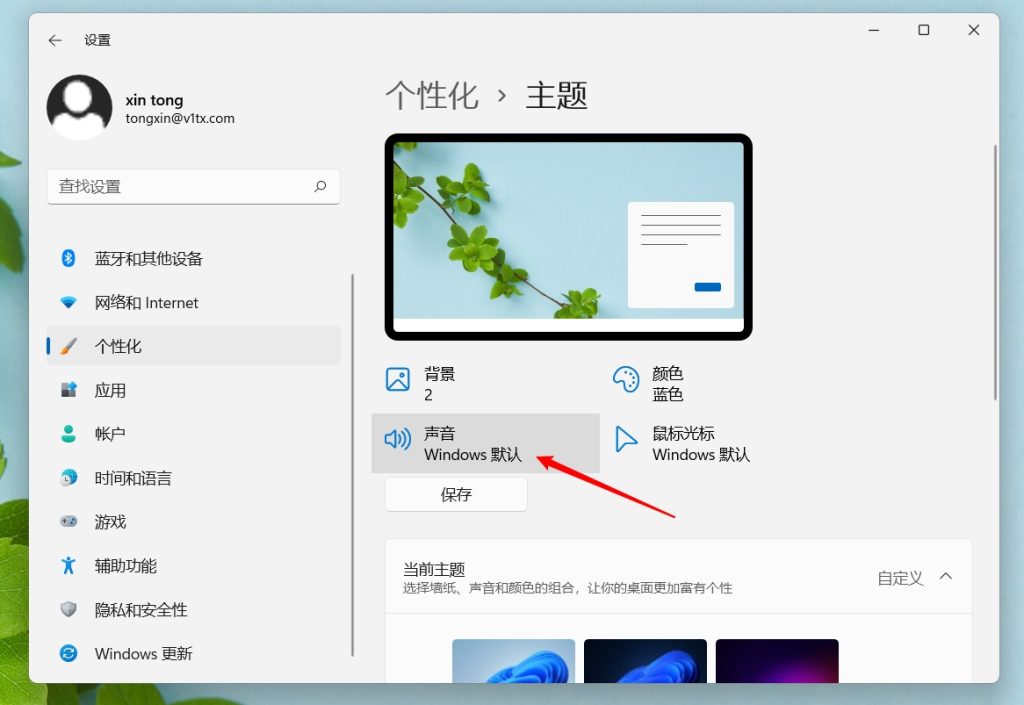Click the sidebar navigation scrollbar
This screenshot has height=705, width=1024.
pyautogui.click(x=353, y=465)
